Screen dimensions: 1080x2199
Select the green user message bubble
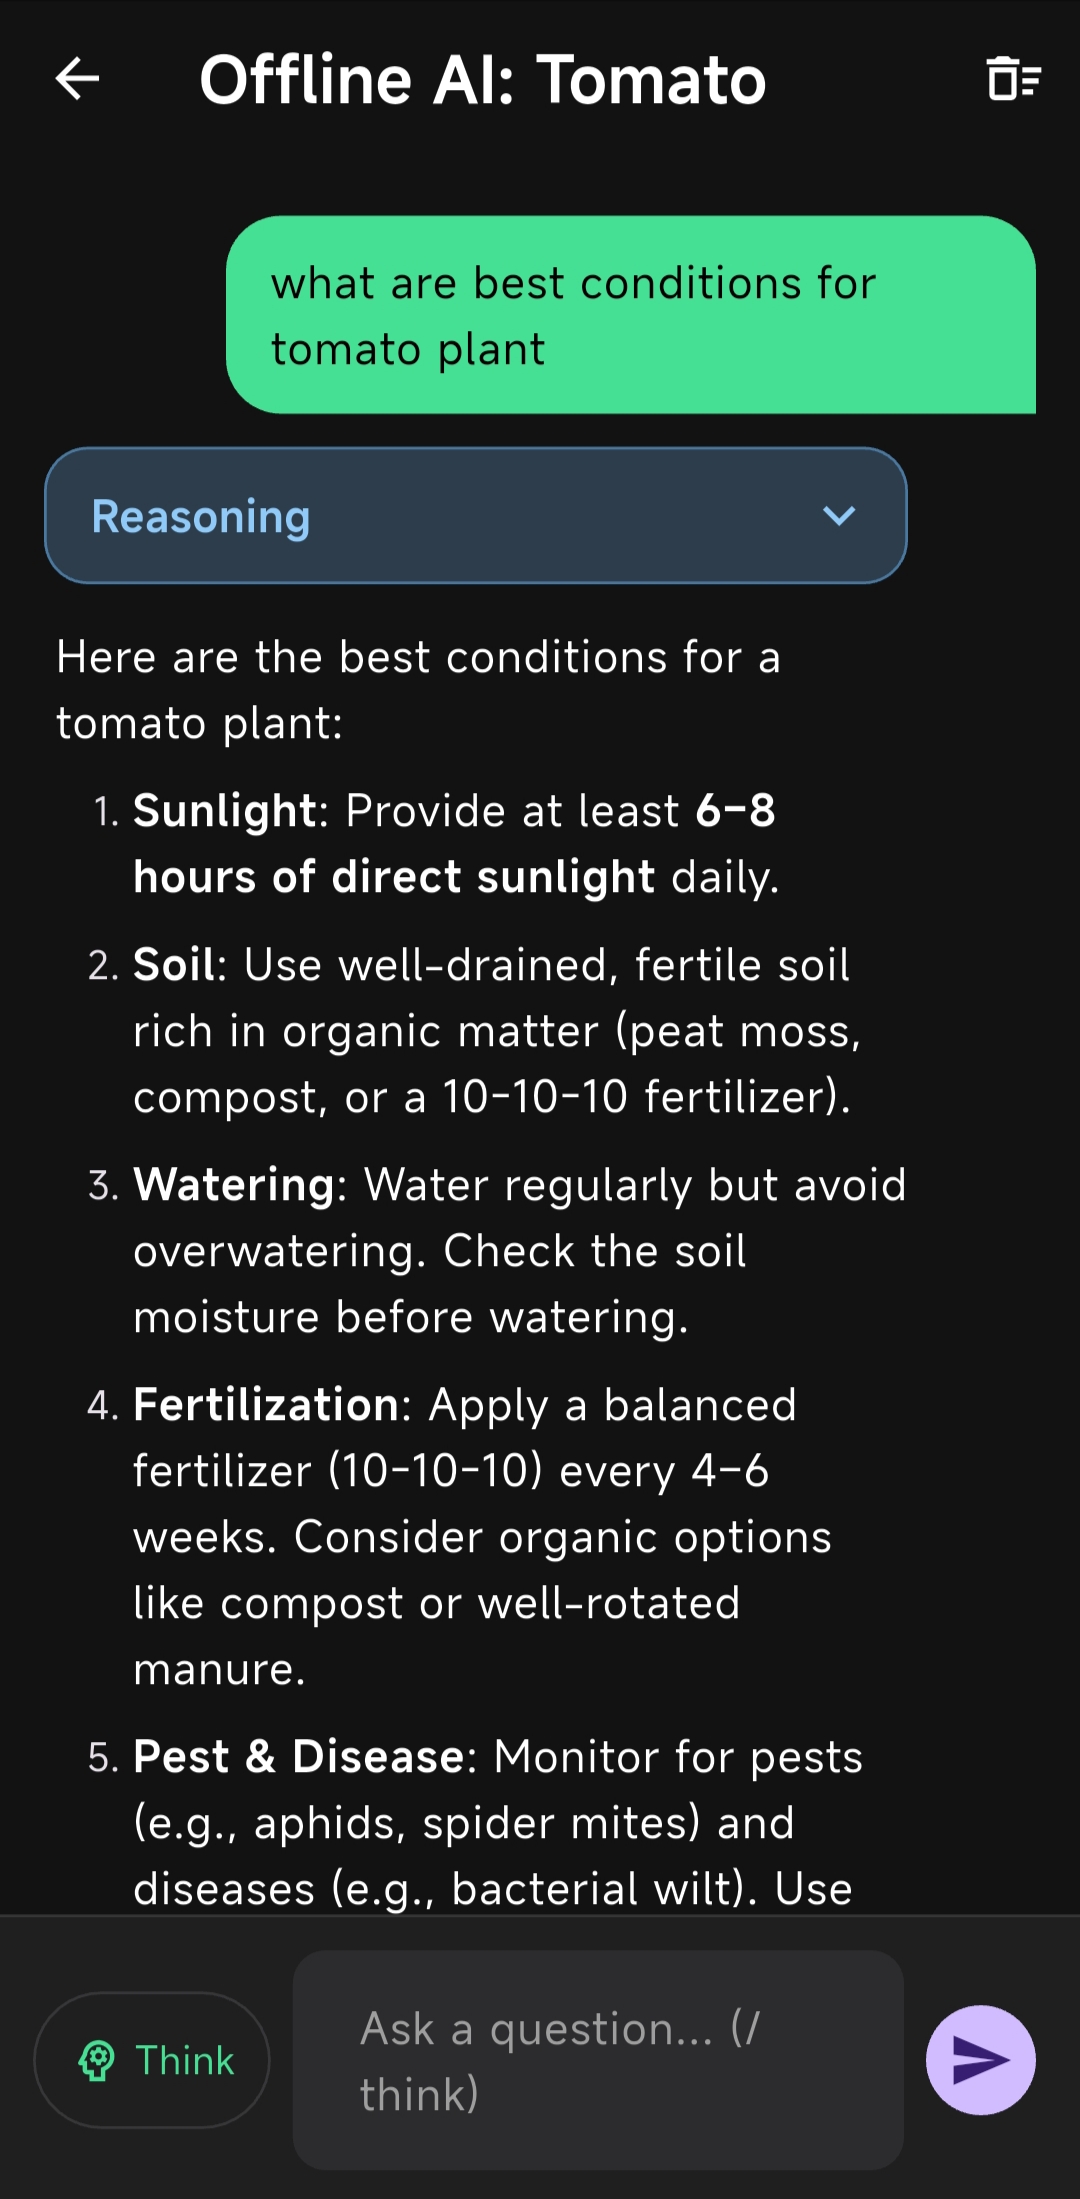[630, 315]
